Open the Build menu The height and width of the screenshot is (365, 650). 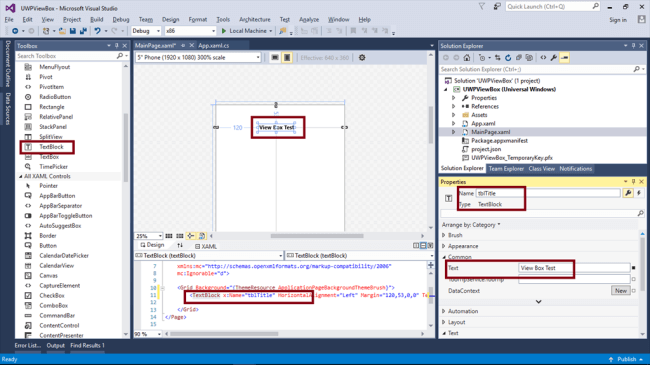[97, 19]
